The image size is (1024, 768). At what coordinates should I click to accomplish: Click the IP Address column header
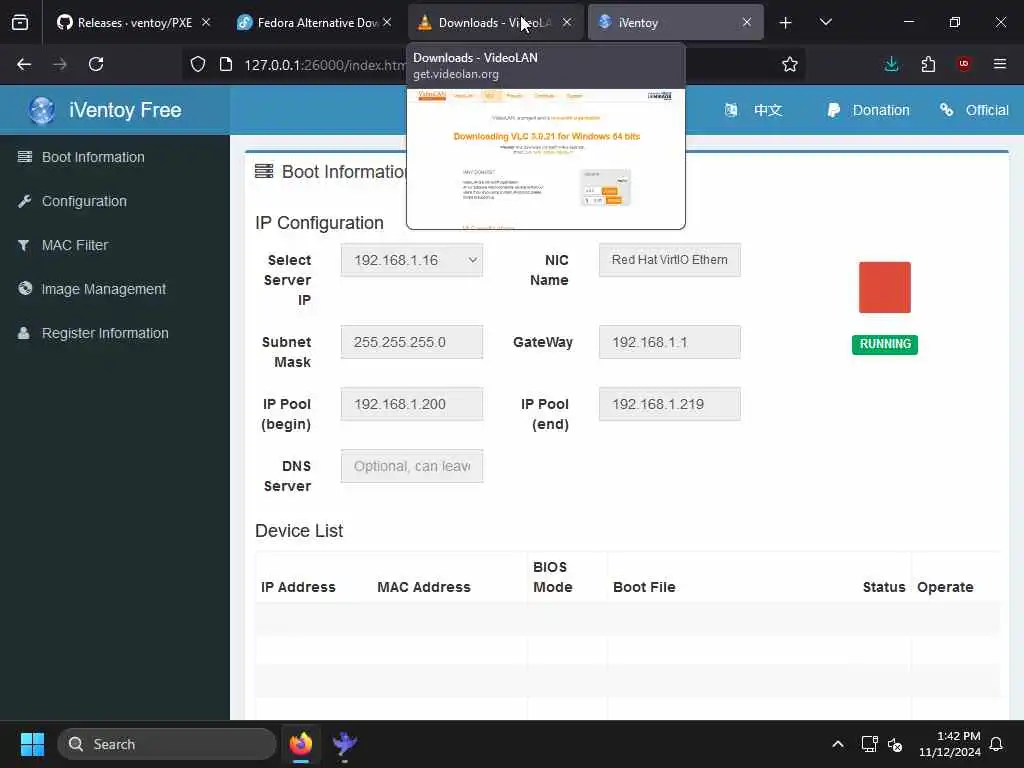(x=298, y=587)
